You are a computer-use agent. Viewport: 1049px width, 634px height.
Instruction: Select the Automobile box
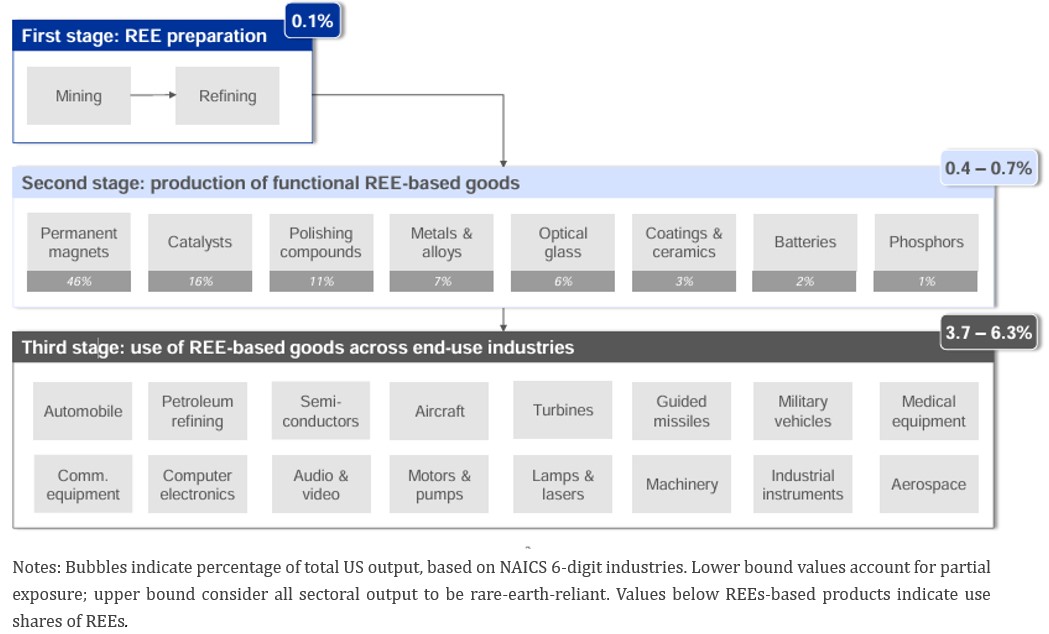click(83, 411)
